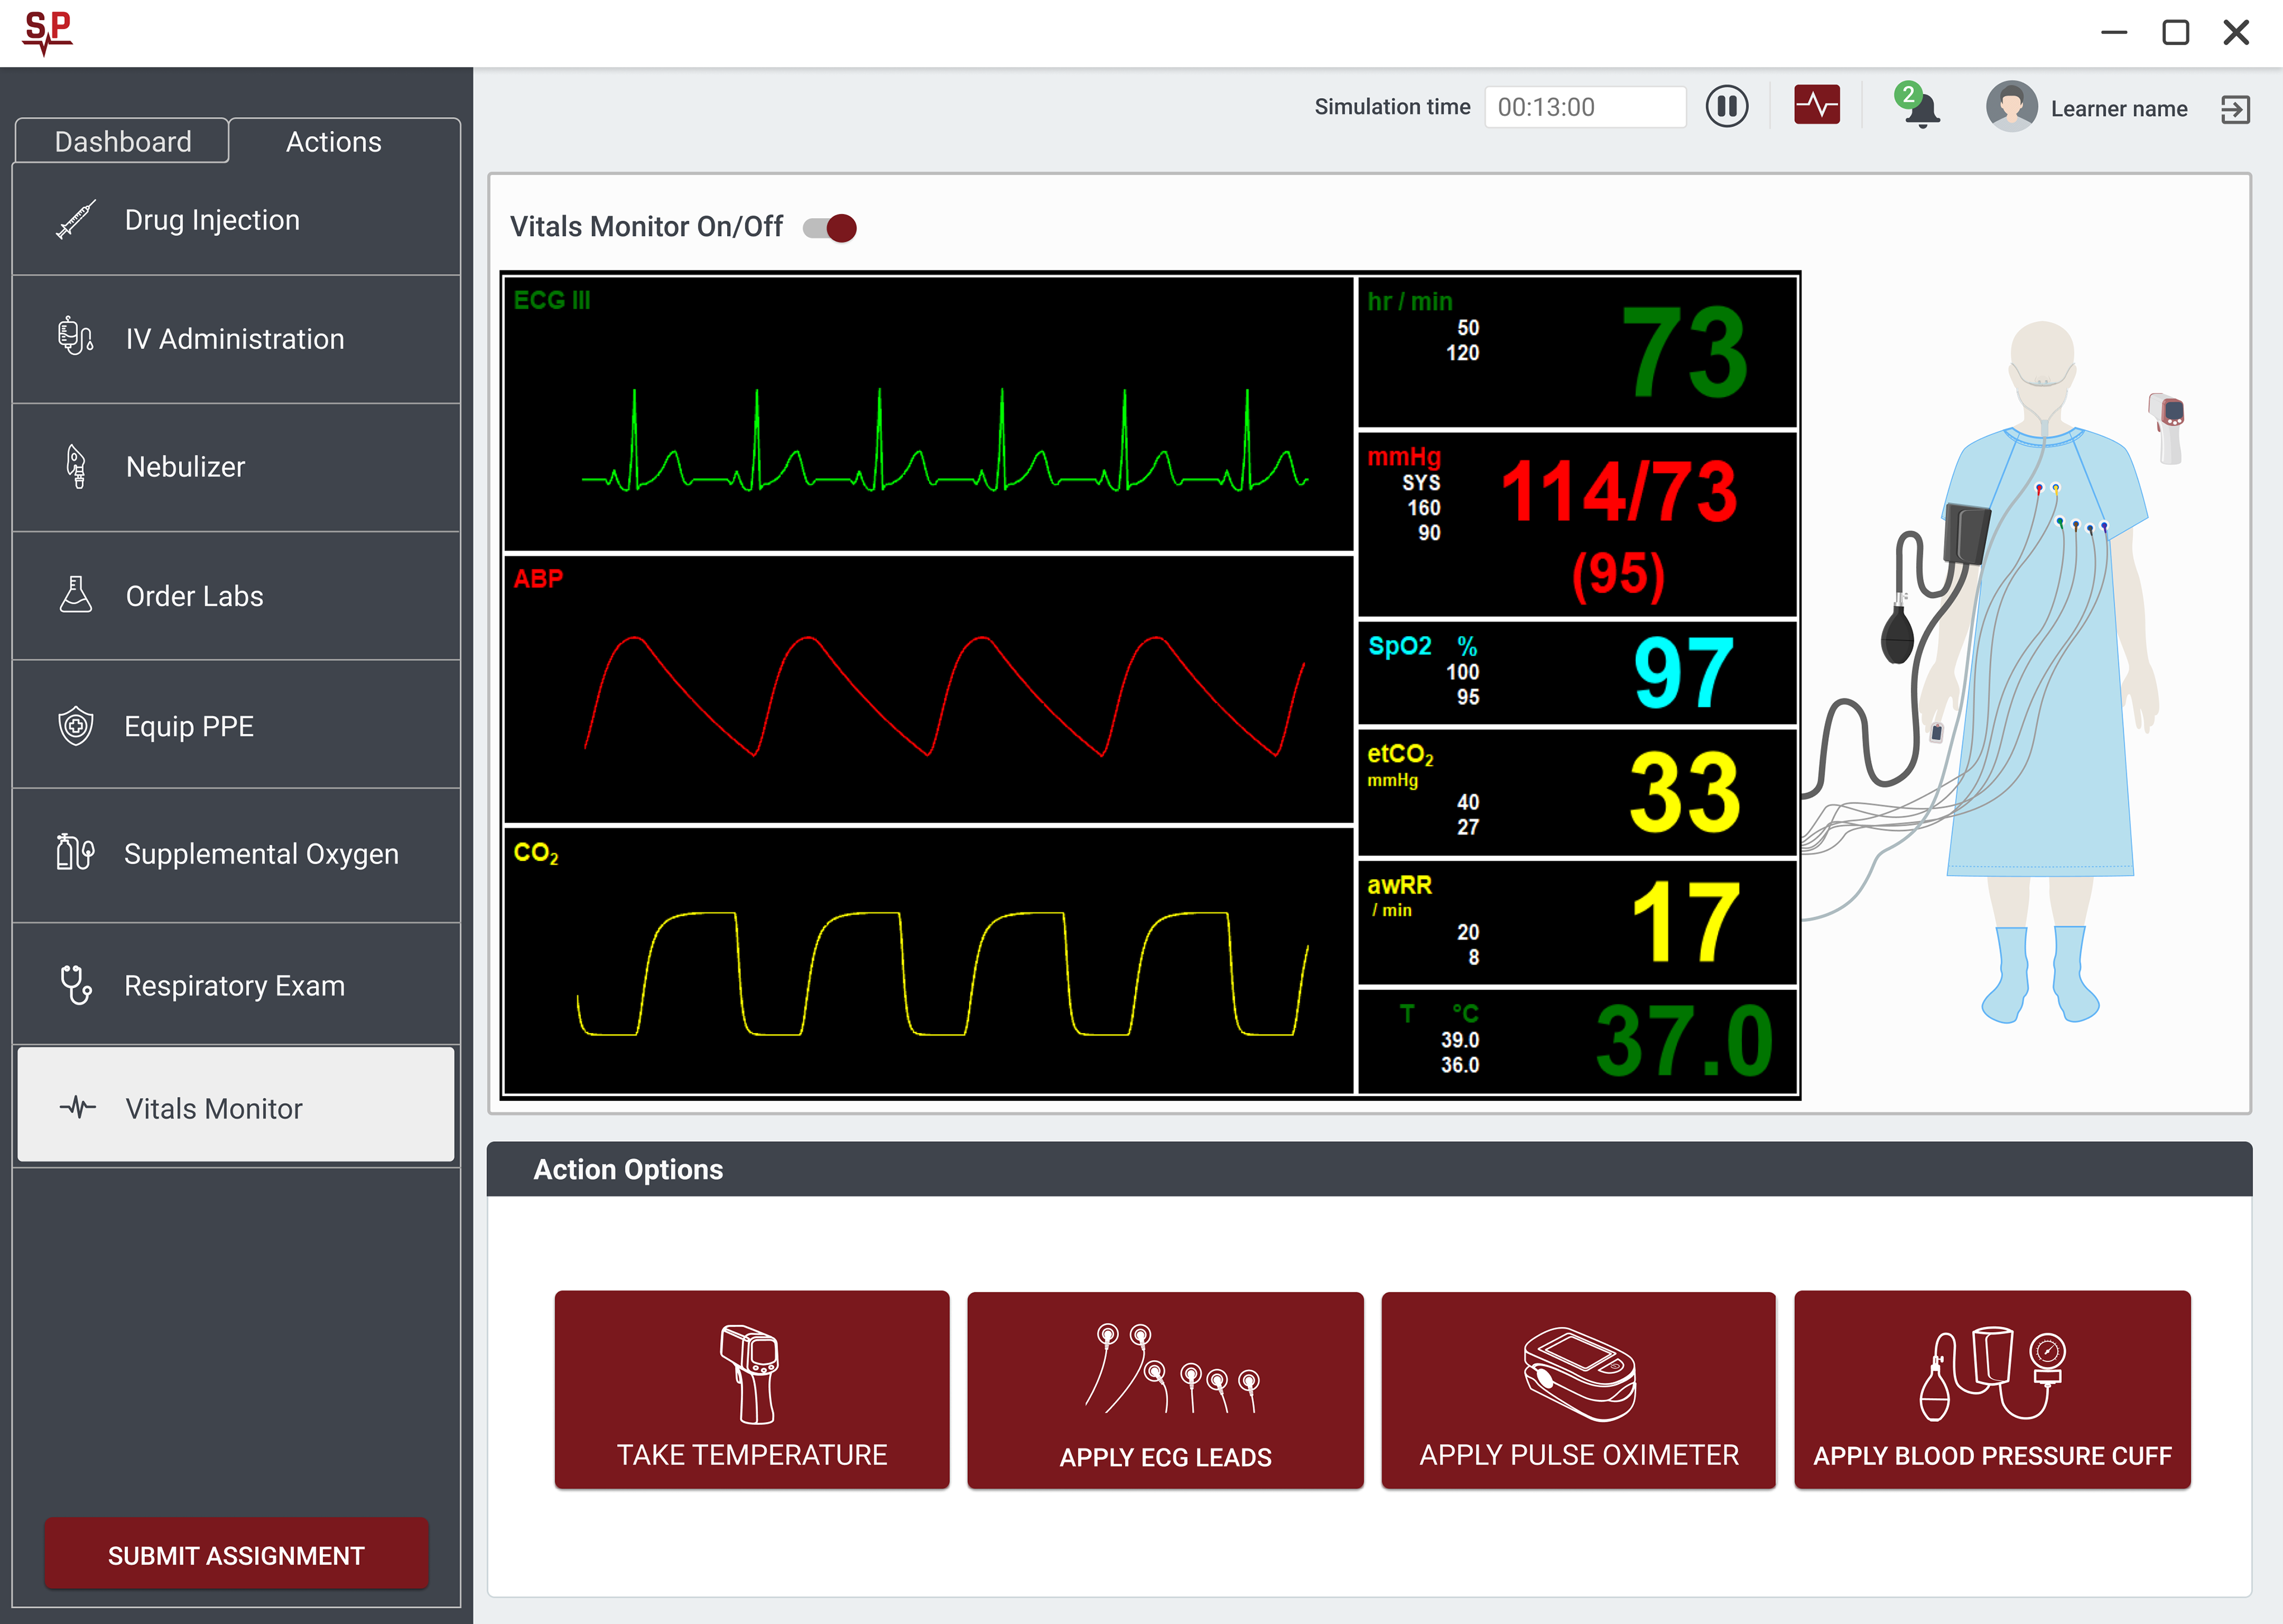Click the TAKE TEMPERATURE button
The image size is (2283, 1624).
752,1389
